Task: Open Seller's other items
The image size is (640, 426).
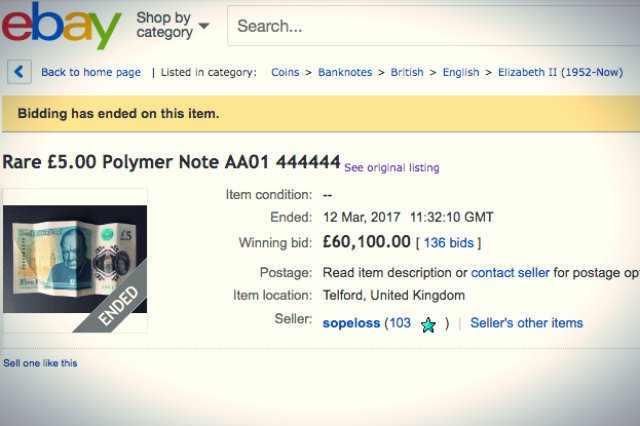Action: pos(526,323)
